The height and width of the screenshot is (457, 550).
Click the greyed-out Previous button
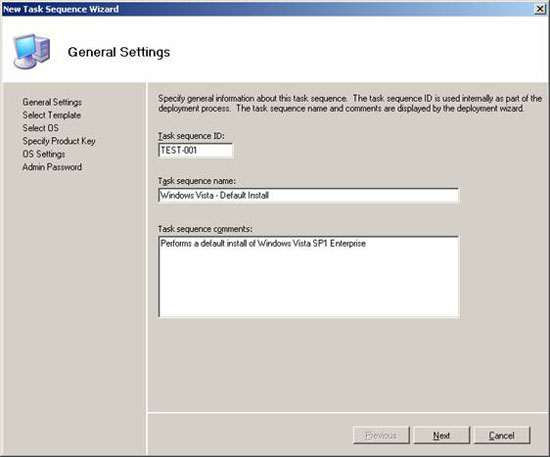tap(381, 435)
